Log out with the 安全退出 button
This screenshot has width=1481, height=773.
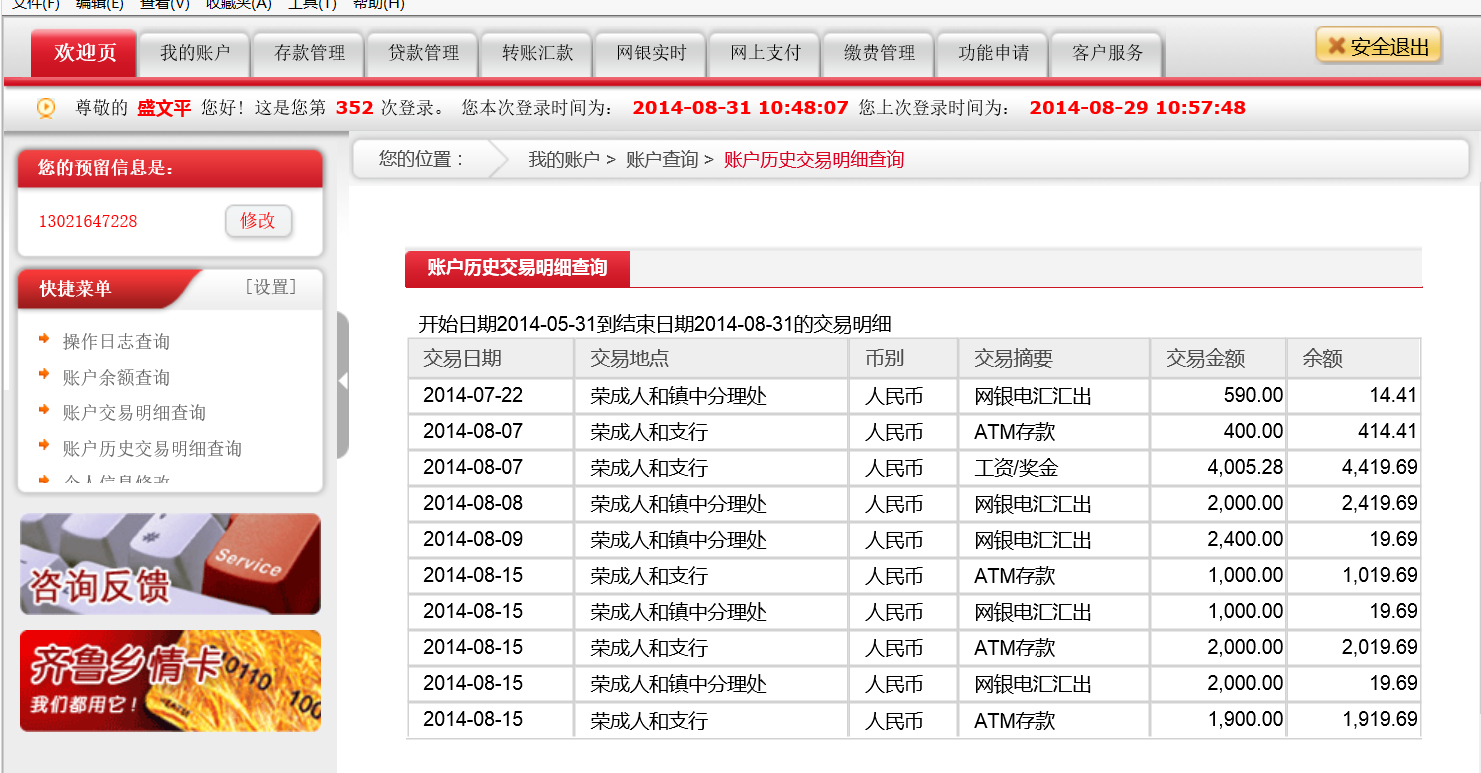tap(1378, 46)
